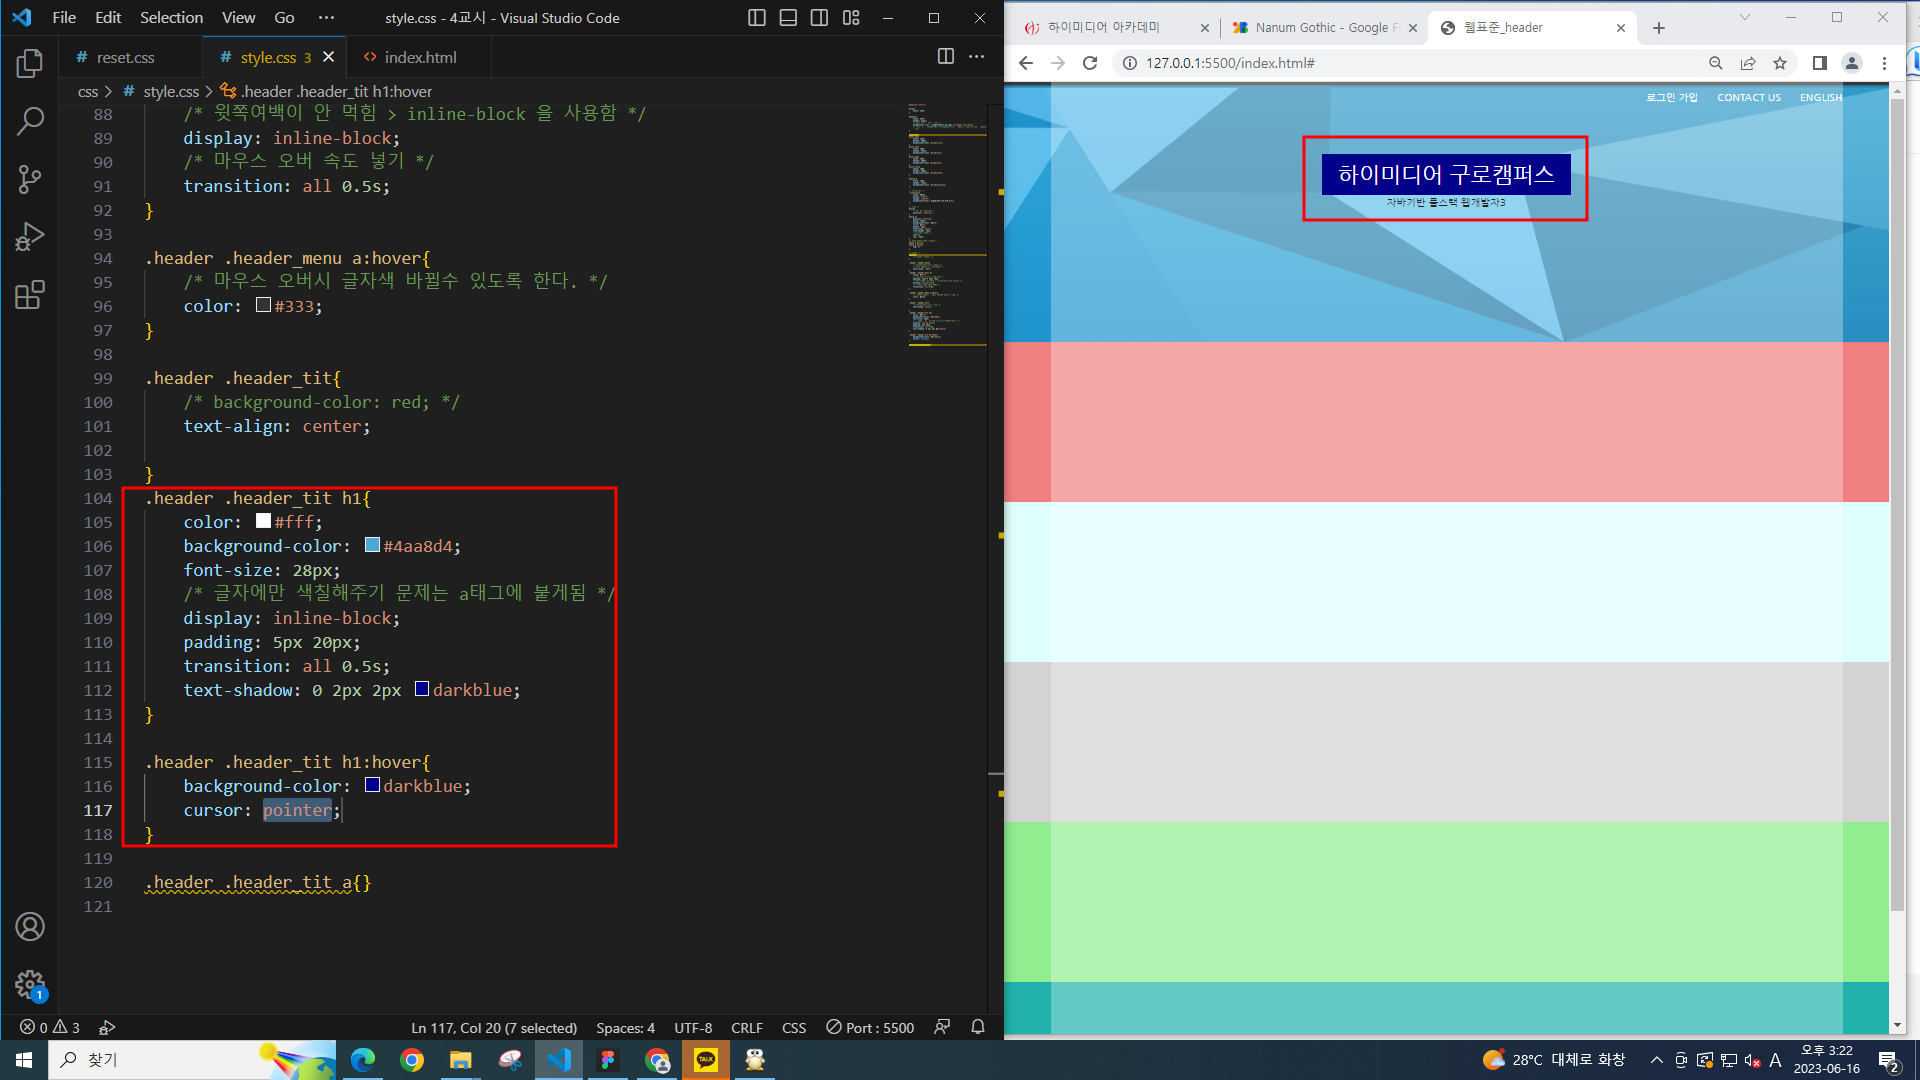
Task: Reload the browser page
Action: point(1090,63)
